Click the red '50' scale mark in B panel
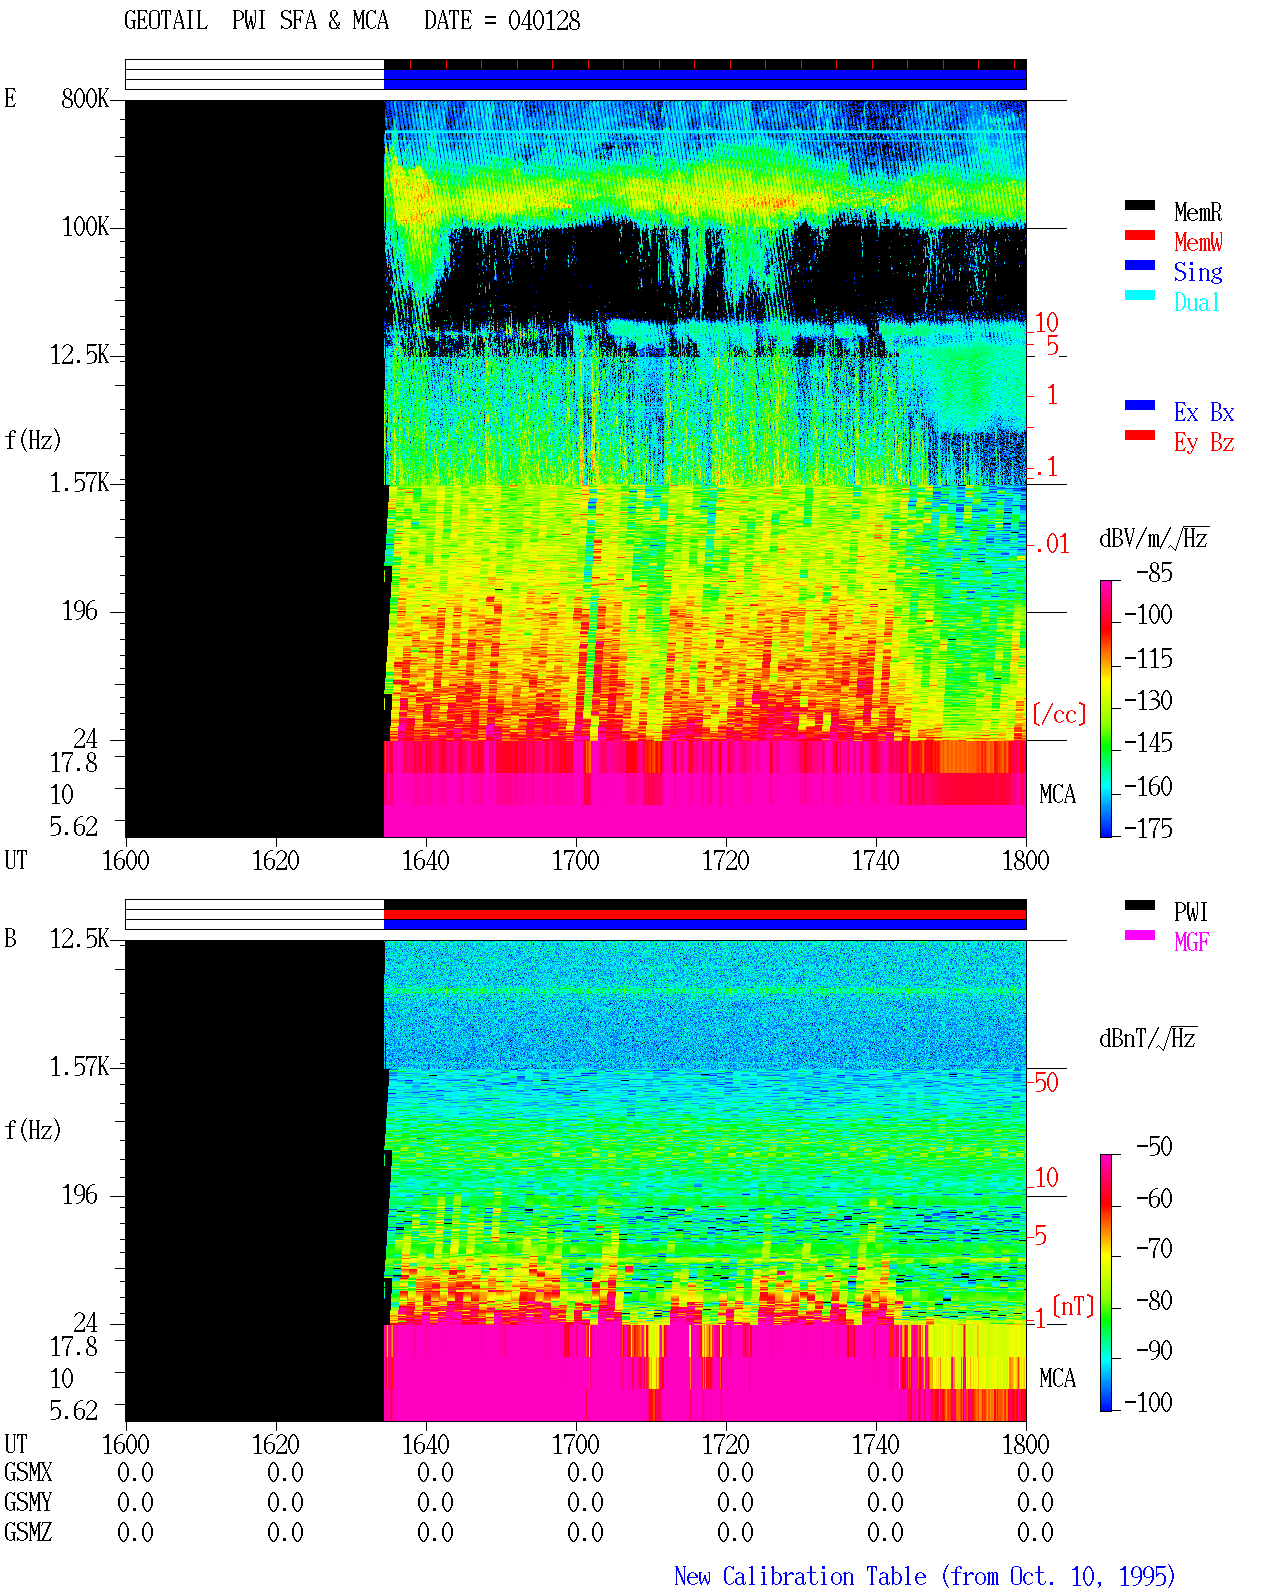1280x1593 pixels. click(x=1046, y=1083)
